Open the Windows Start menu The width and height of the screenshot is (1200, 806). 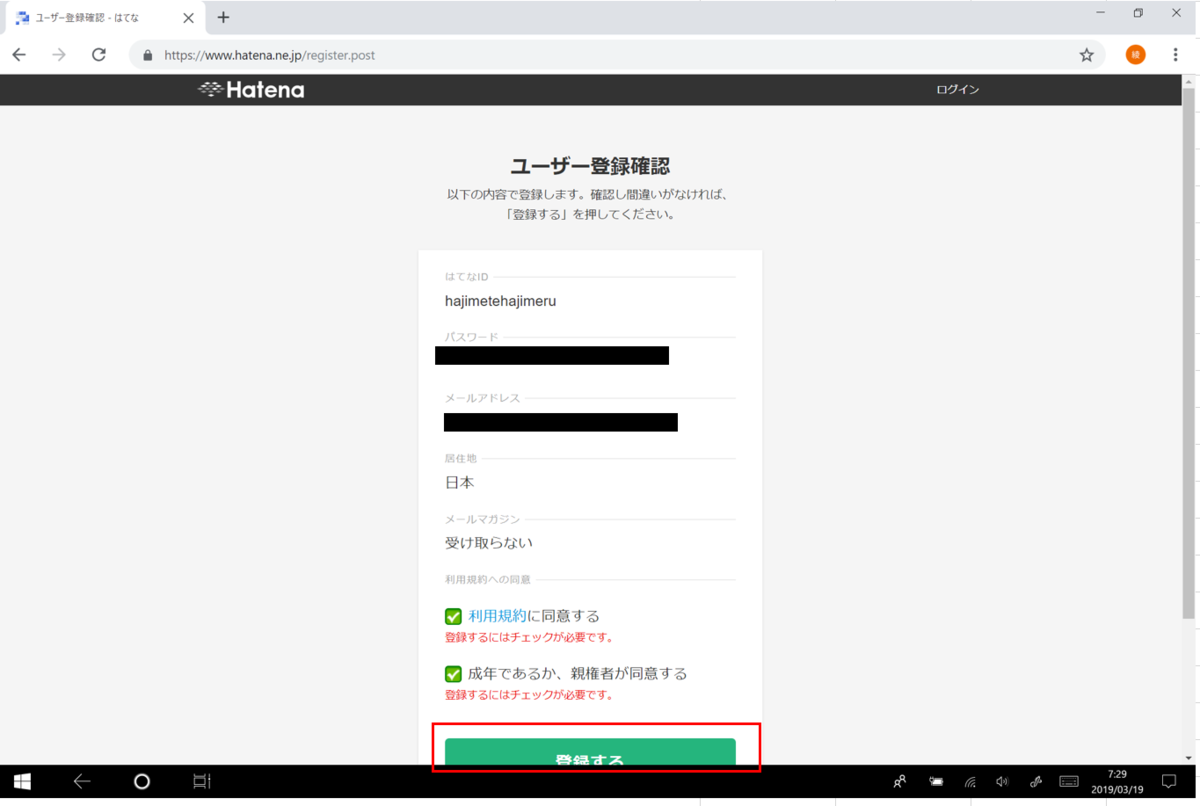(x=22, y=782)
